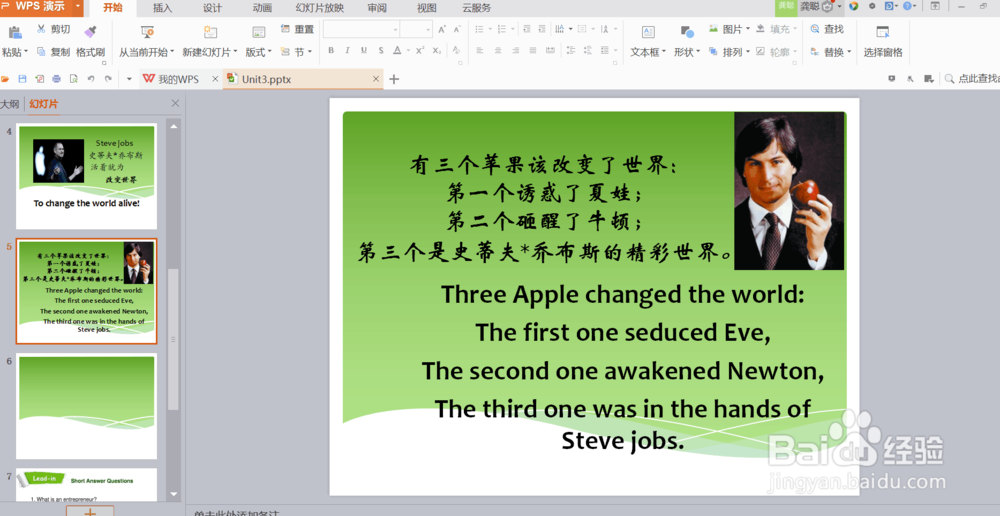Click the 点此查找 command search box
This screenshot has height=516, width=1000.
[x=972, y=78]
